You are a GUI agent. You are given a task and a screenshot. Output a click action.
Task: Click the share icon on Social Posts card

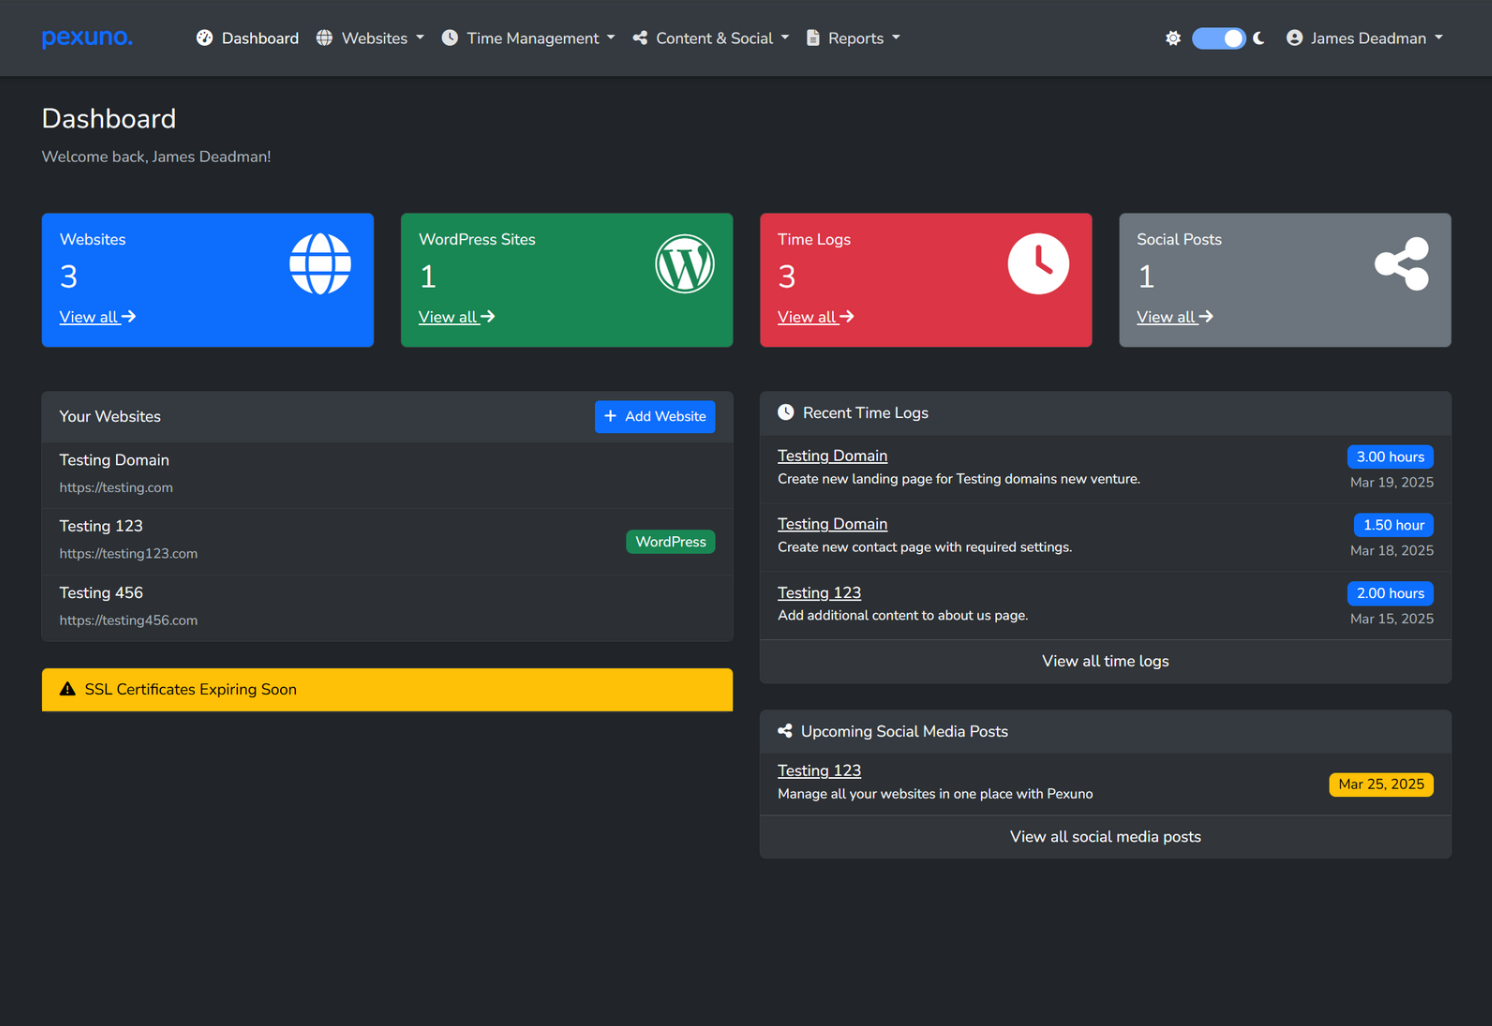1402,264
